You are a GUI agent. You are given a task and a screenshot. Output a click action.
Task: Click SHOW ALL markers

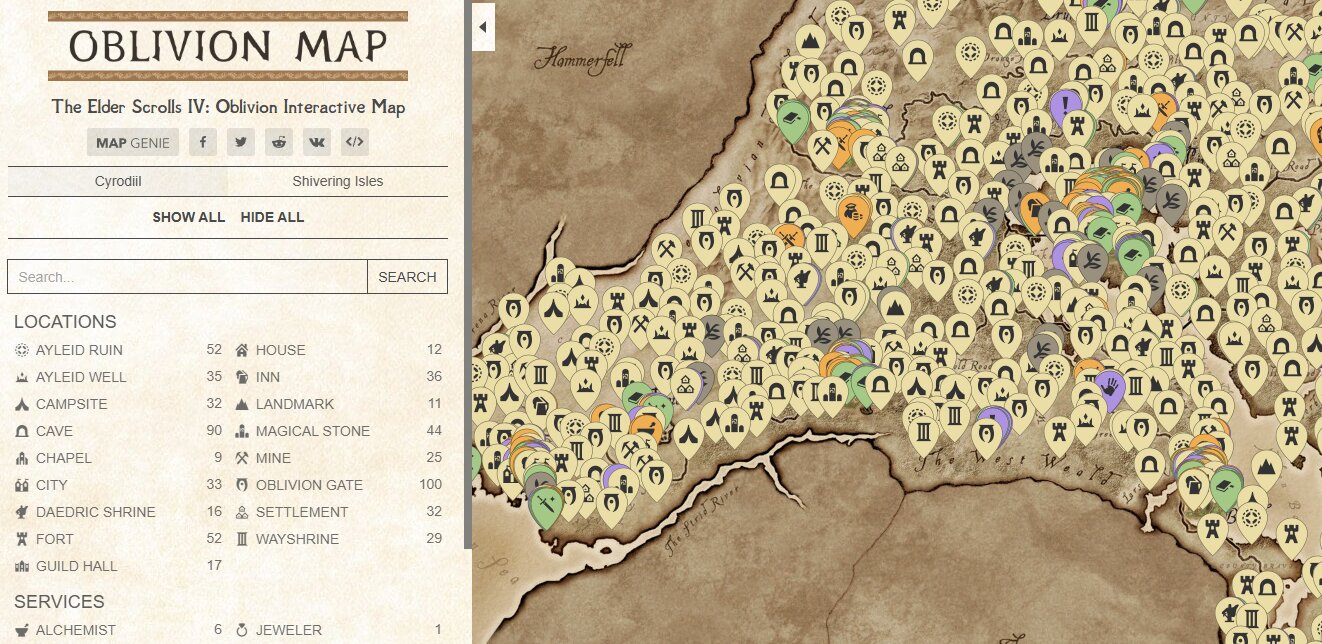[188, 217]
